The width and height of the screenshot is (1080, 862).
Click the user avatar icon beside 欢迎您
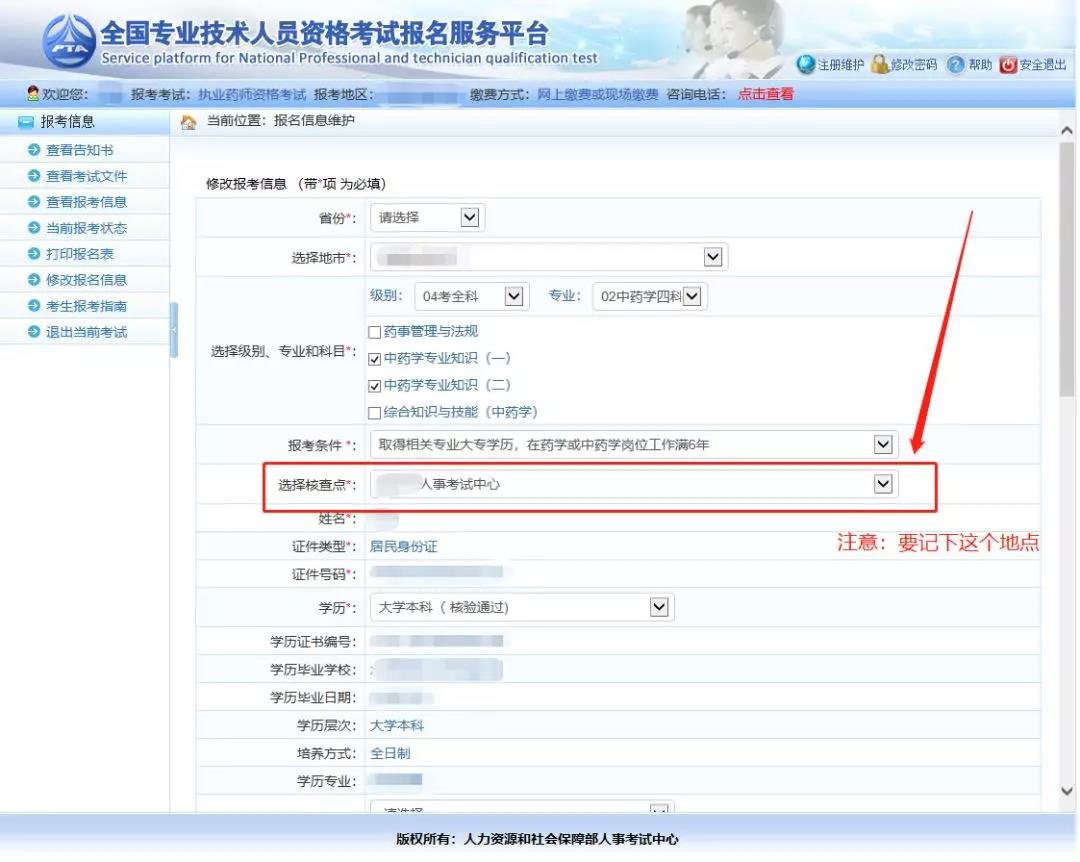(x=32, y=93)
